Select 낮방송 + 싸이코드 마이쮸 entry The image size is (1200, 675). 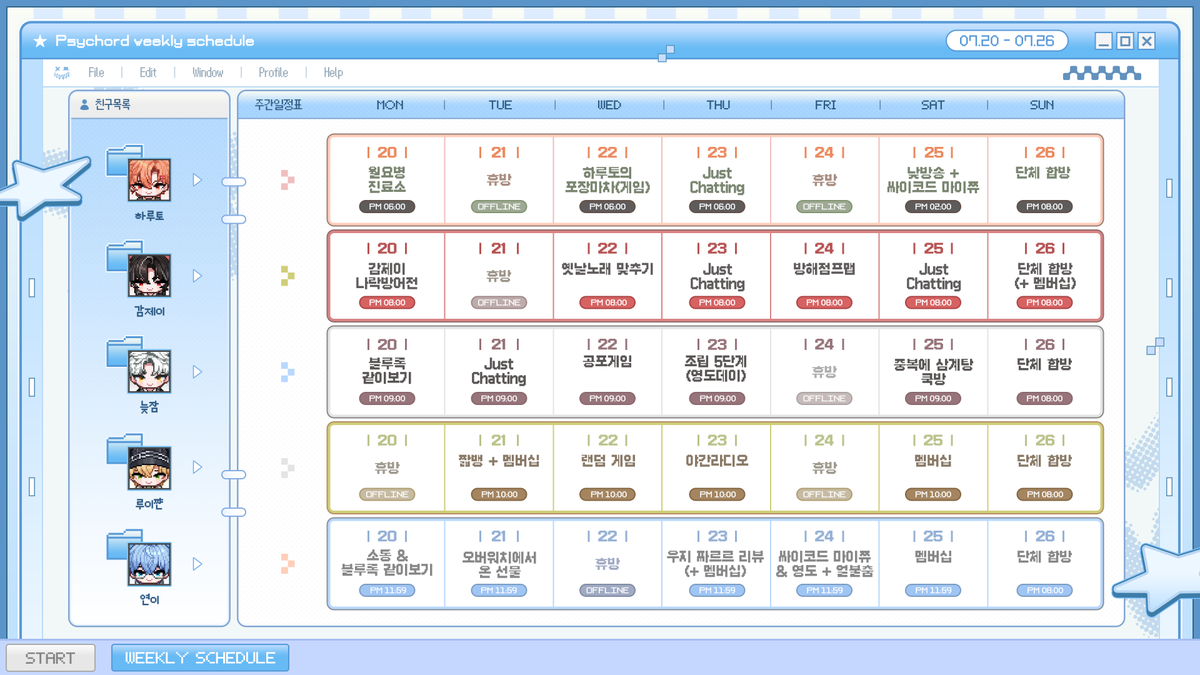[933, 180]
